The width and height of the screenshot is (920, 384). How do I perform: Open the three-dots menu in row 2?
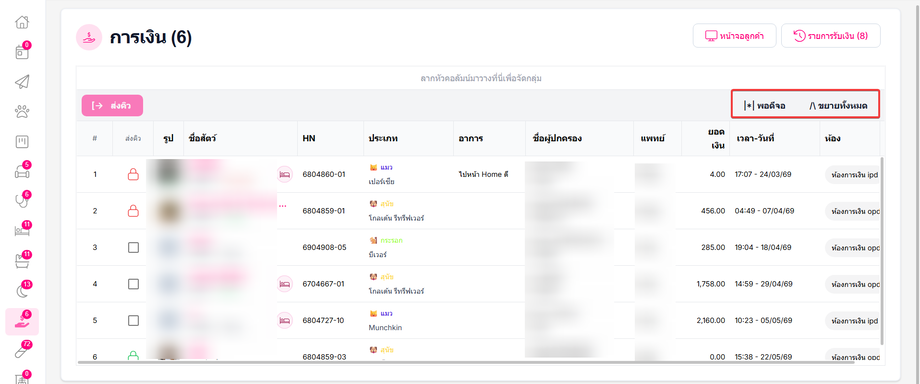(282, 206)
